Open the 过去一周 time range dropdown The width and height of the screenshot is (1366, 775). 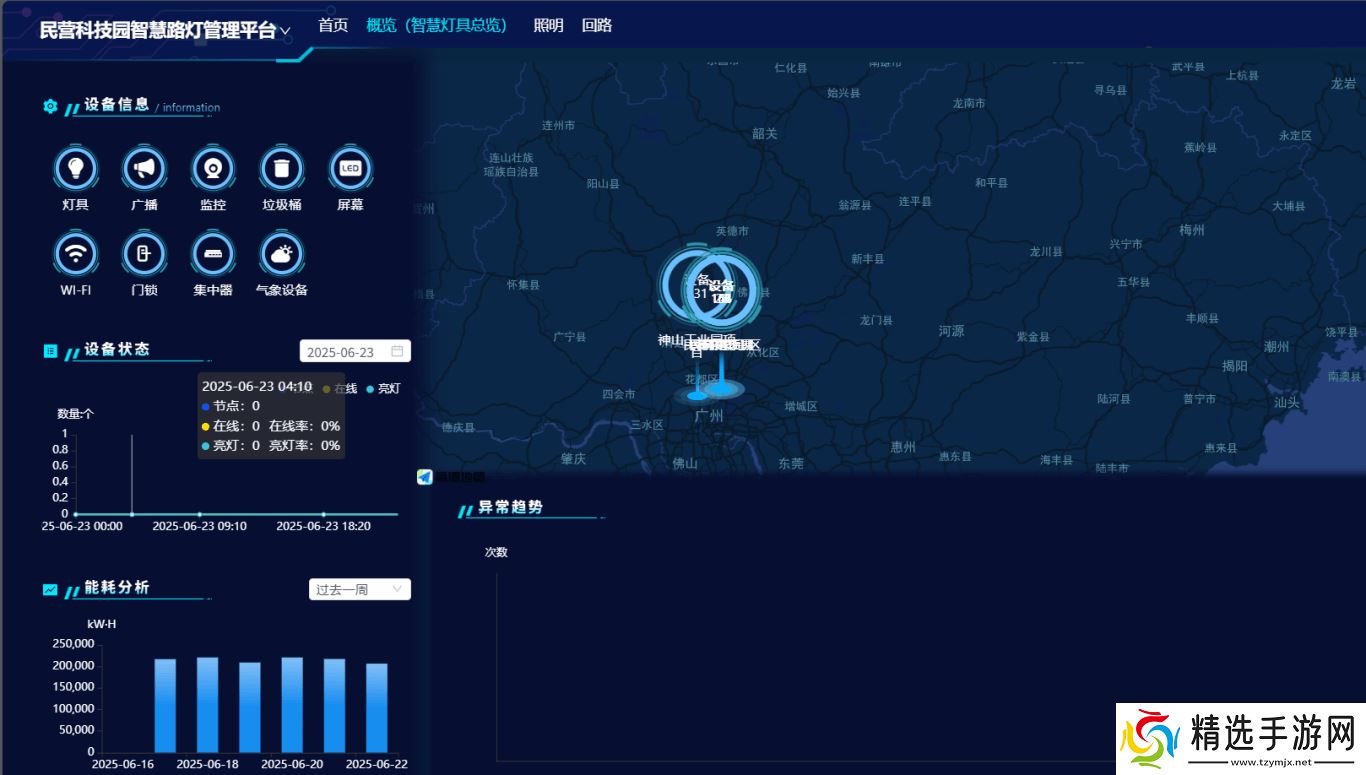click(x=359, y=590)
